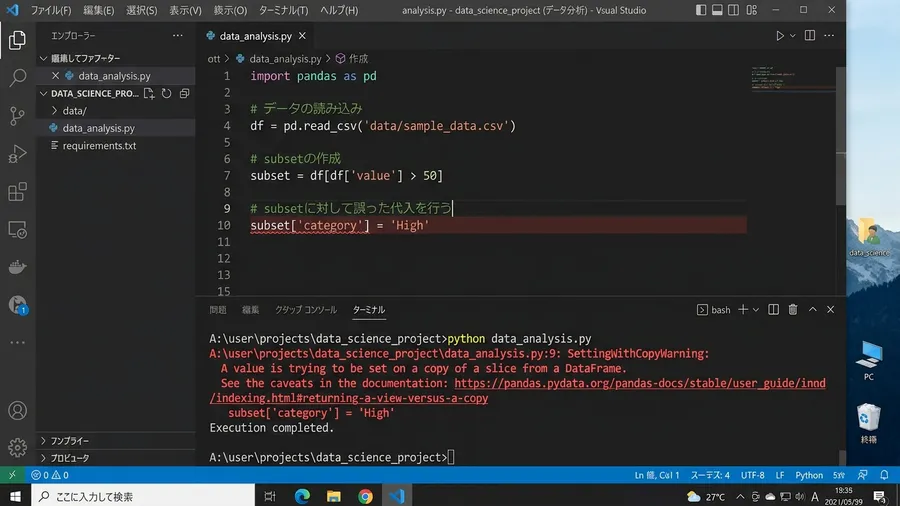Screen dimensions: 900x506
Task: Click the editor minimap
Action: click(x=792, y=77)
